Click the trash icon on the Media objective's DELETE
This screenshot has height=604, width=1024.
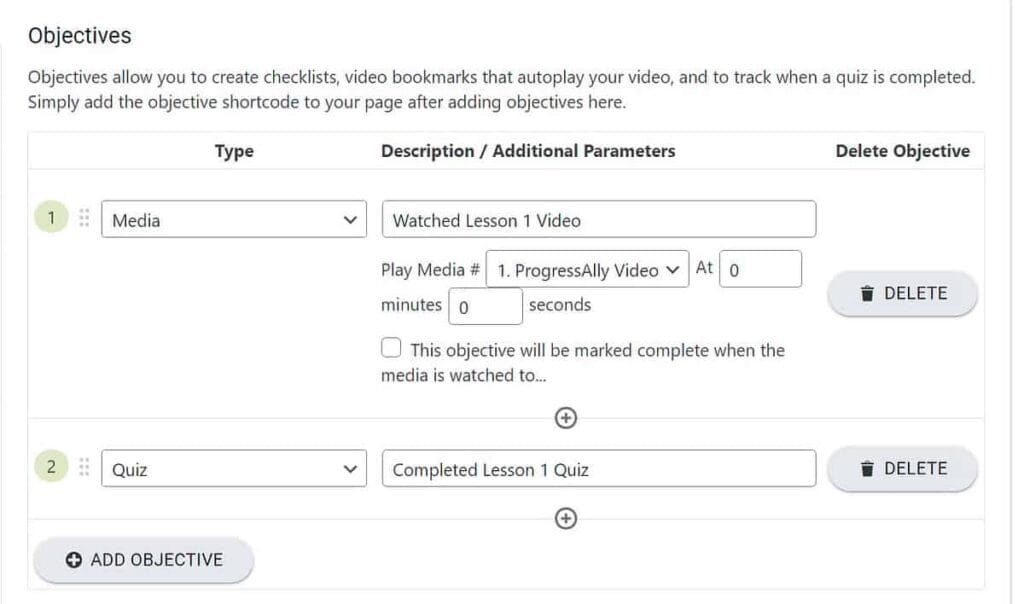pyautogui.click(x=869, y=293)
